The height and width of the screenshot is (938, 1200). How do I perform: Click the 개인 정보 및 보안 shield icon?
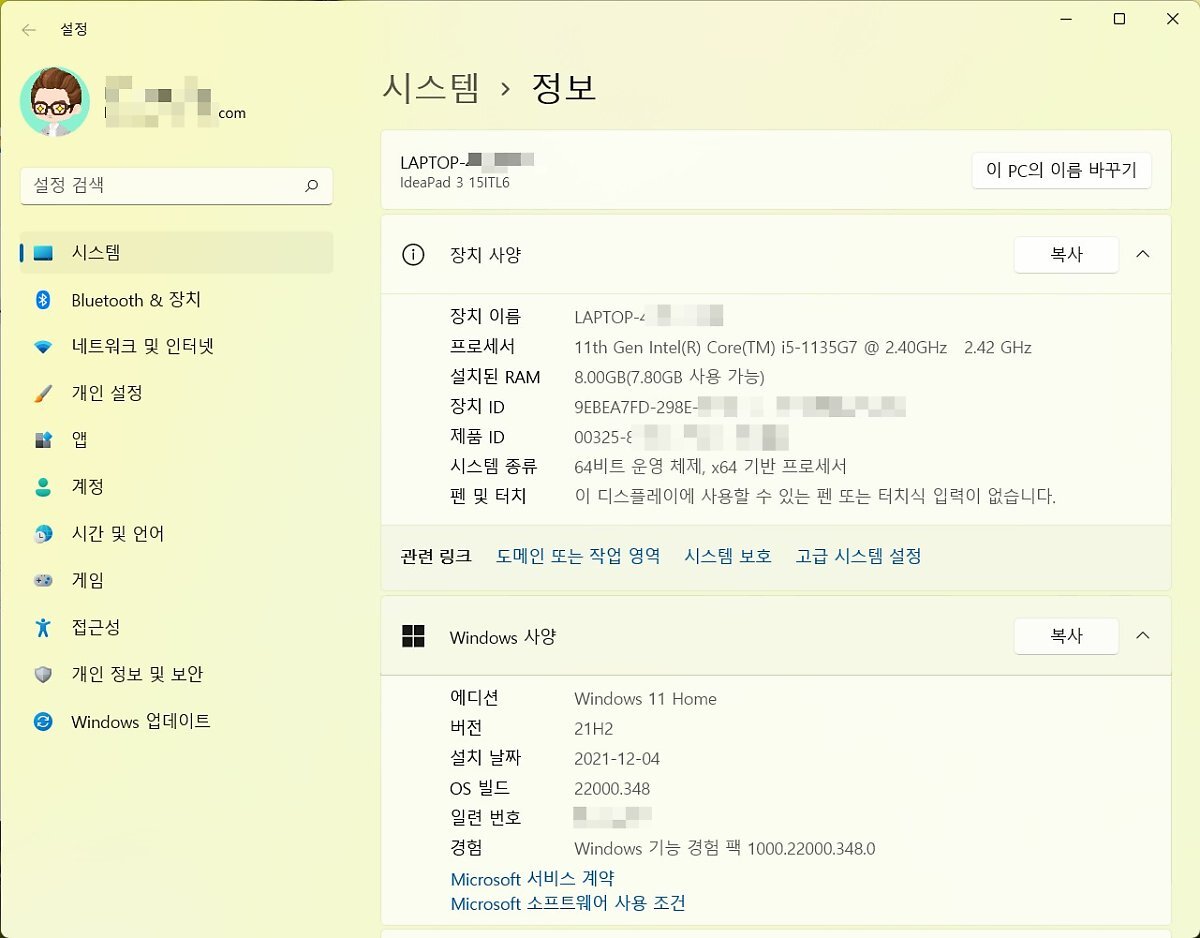tap(43, 674)
